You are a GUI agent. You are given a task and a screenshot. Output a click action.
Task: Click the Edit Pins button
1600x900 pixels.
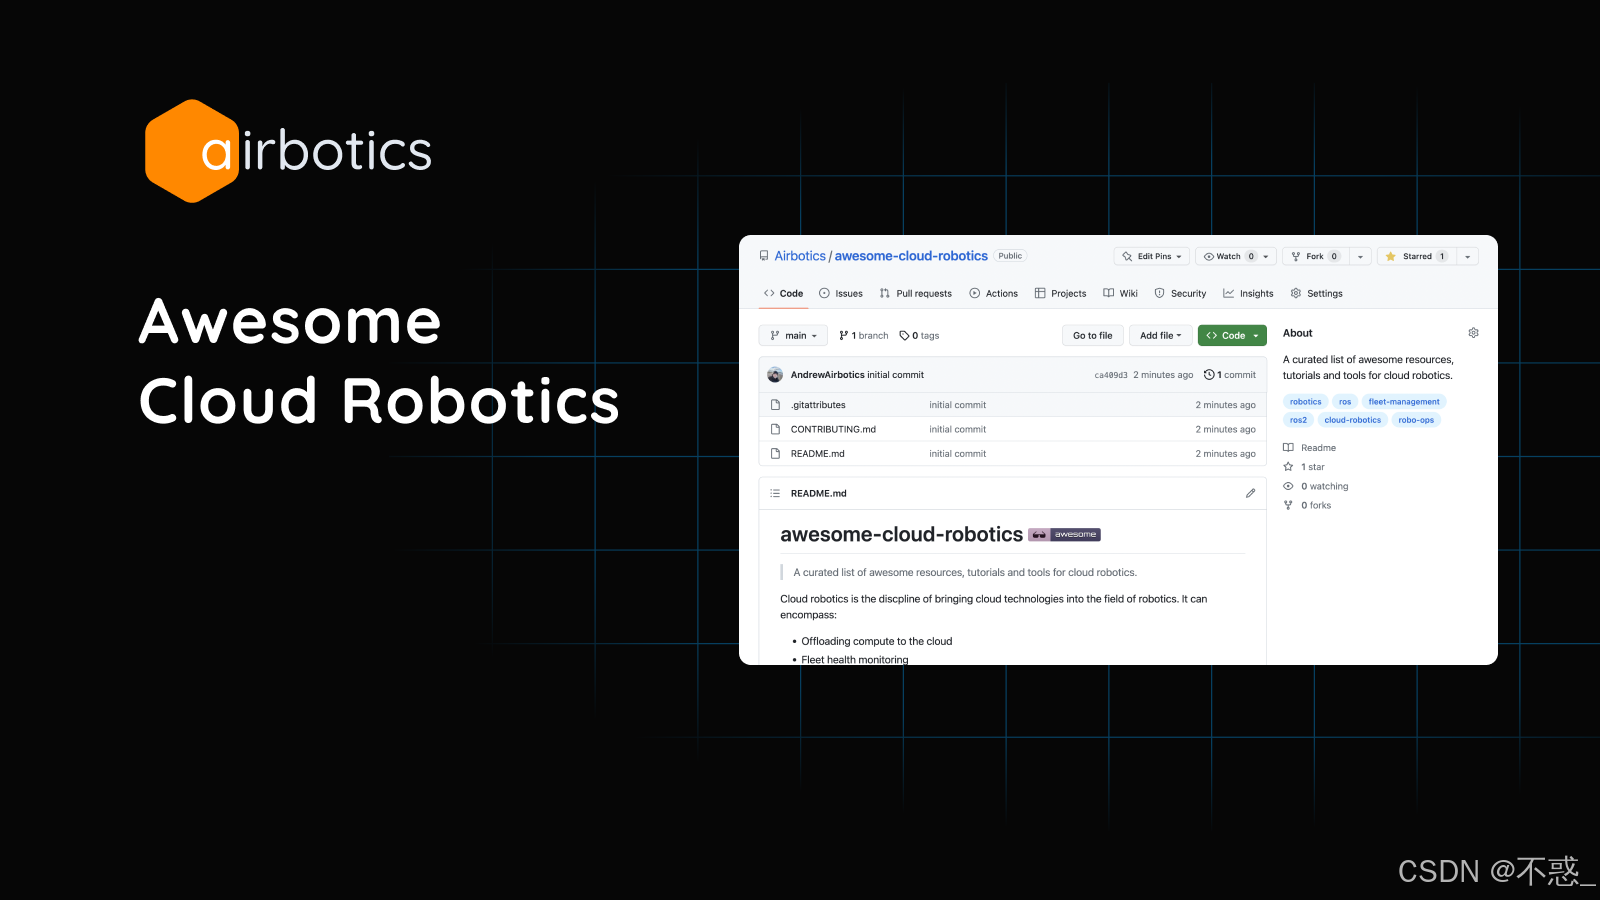coord(1152,256)
